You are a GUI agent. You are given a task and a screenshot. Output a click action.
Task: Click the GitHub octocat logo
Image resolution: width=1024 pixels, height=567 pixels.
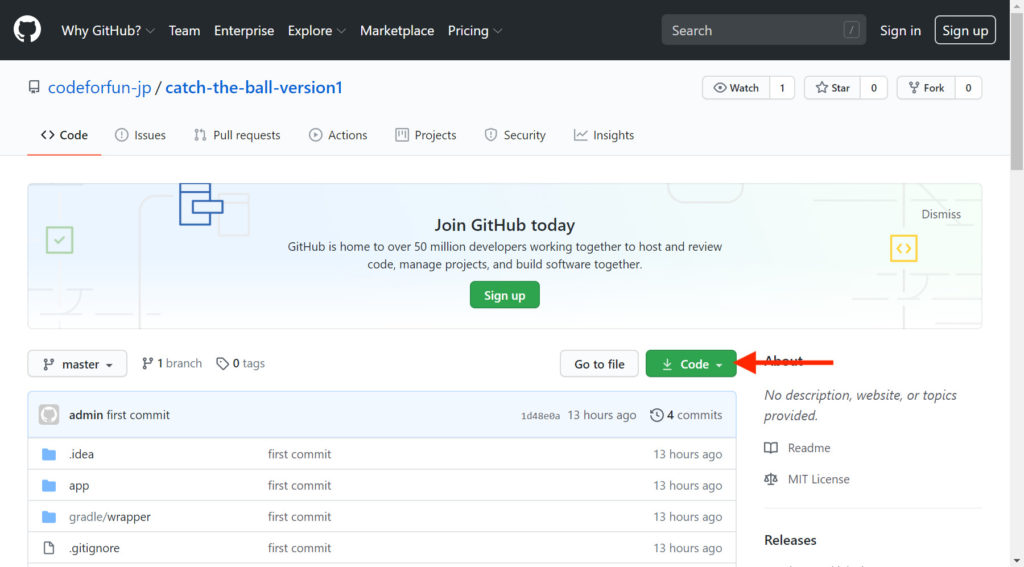[x=27, y=30]
